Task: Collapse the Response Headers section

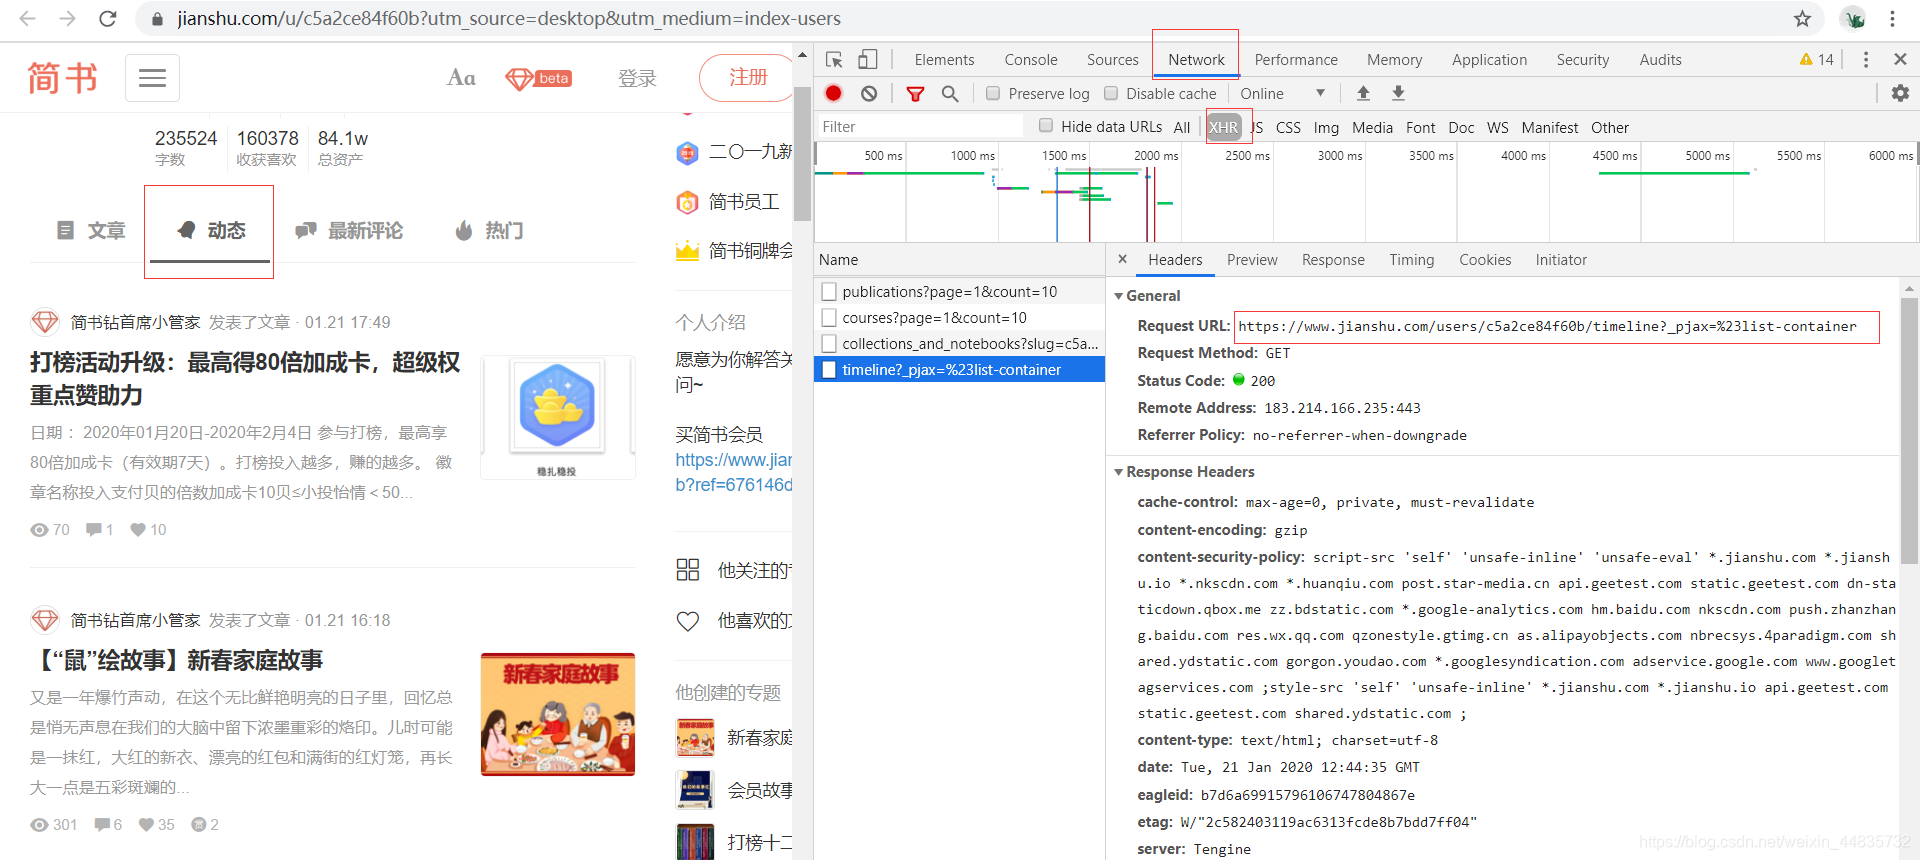Action: coord(1119,472)
